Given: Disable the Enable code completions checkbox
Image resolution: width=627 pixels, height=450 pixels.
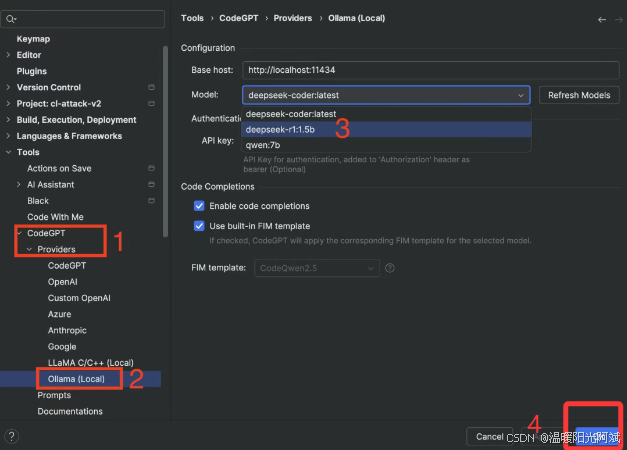Looking at the screenshot, I should (x=199, y=206).
